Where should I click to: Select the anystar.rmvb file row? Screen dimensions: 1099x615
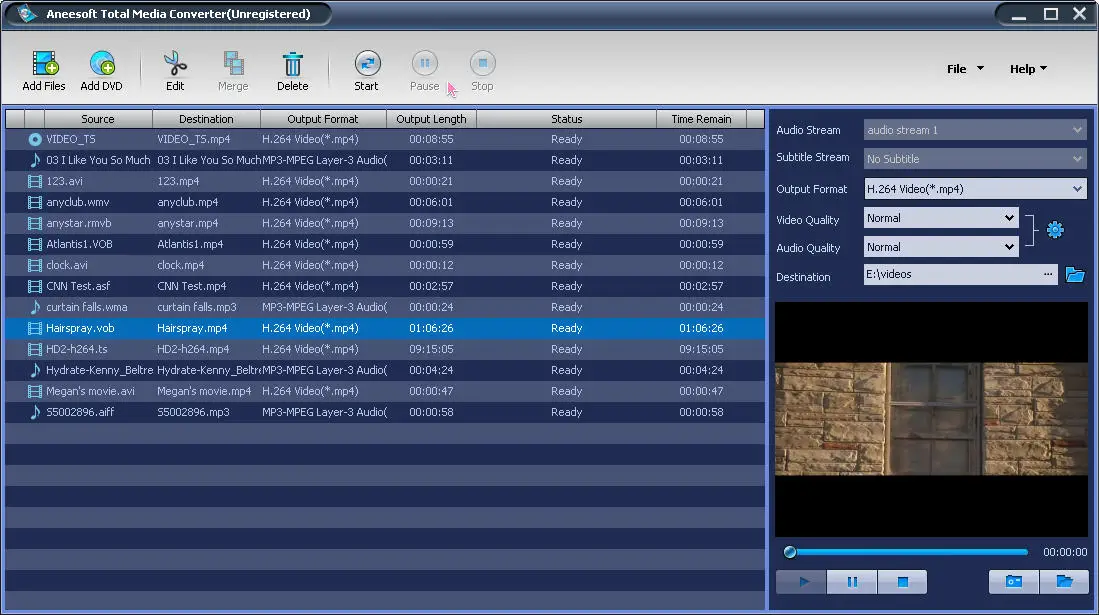(385, 223)
